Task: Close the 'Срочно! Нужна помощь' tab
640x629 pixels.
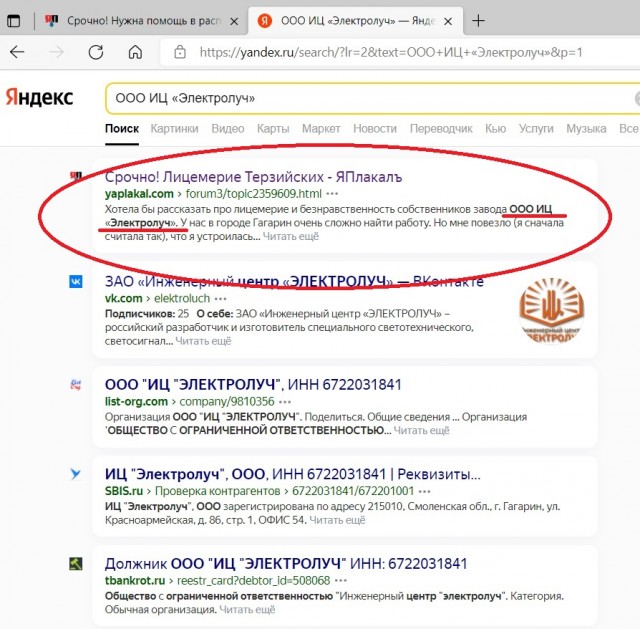Action: click(x=234, y=21)
